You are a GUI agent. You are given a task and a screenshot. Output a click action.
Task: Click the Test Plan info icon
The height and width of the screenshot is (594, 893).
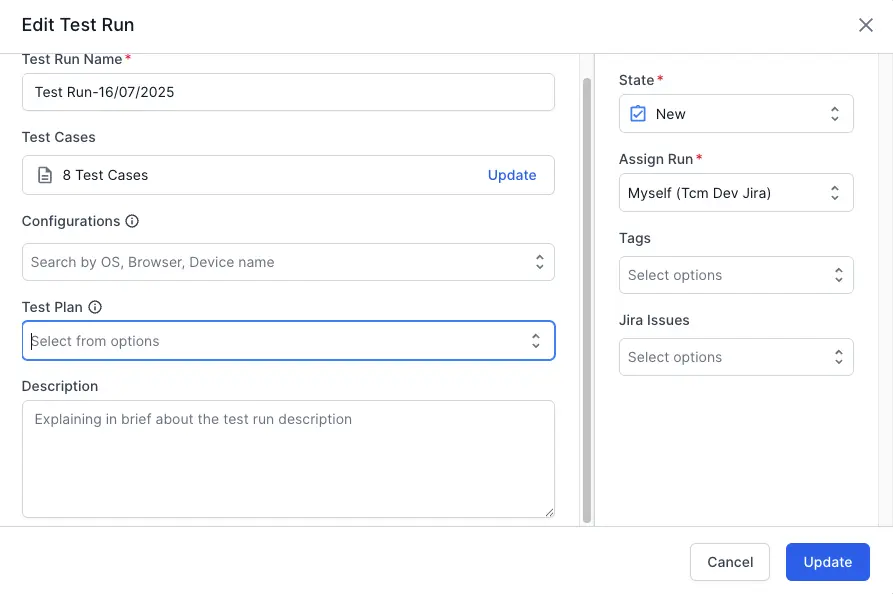(95, 307)
